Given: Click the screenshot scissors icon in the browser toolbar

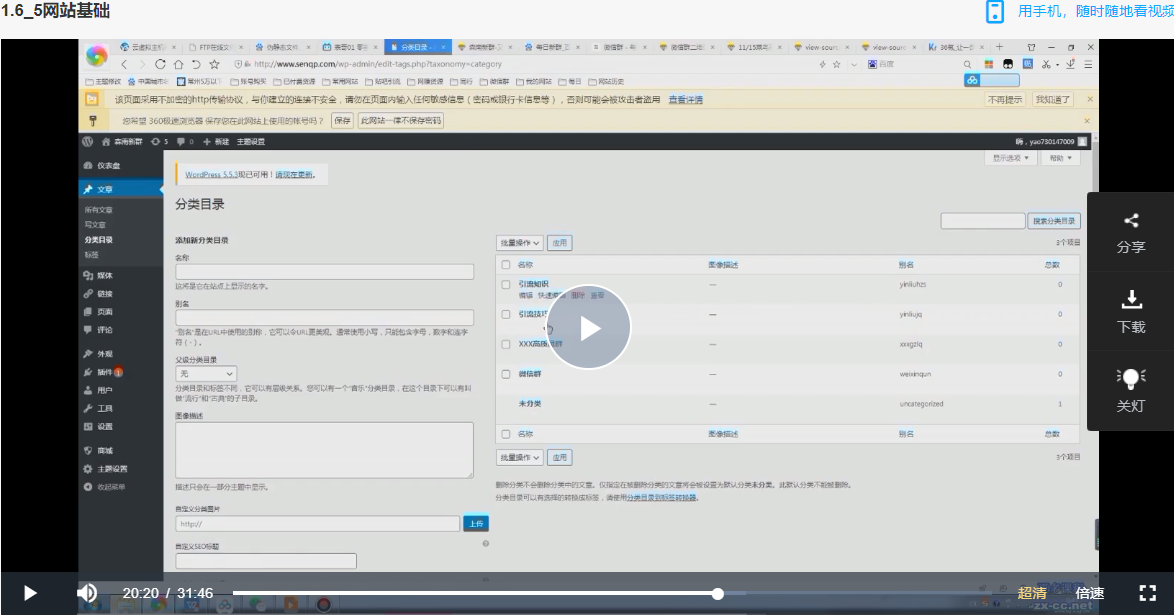Looking at the screenshot, I should point(1046,64).
